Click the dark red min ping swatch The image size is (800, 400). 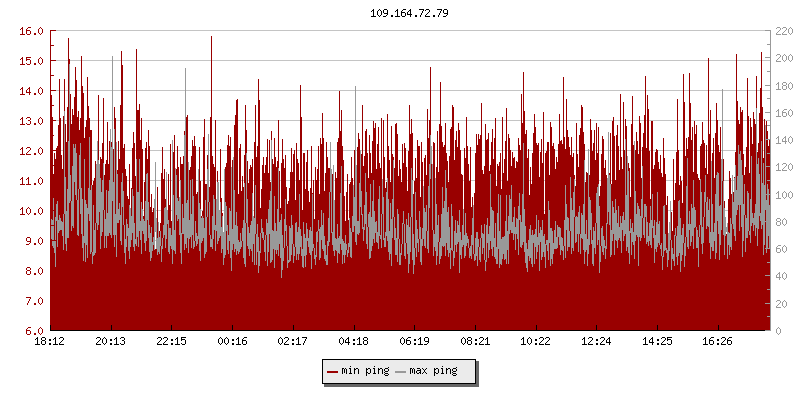(332, 372)
